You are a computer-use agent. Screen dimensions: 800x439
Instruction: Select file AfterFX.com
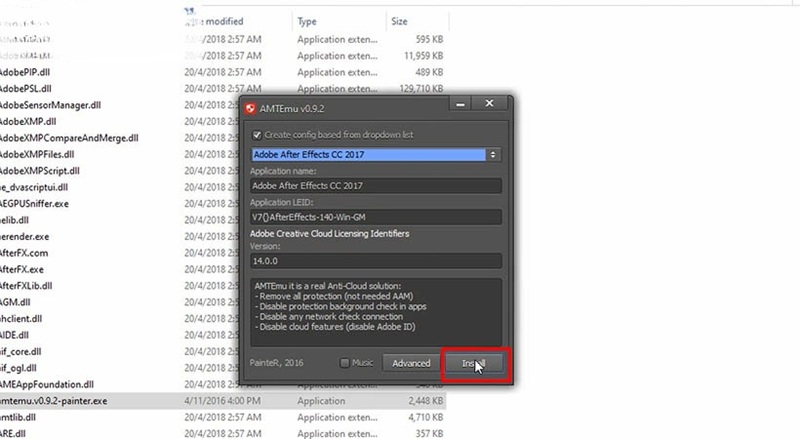[x=23, y=253]
